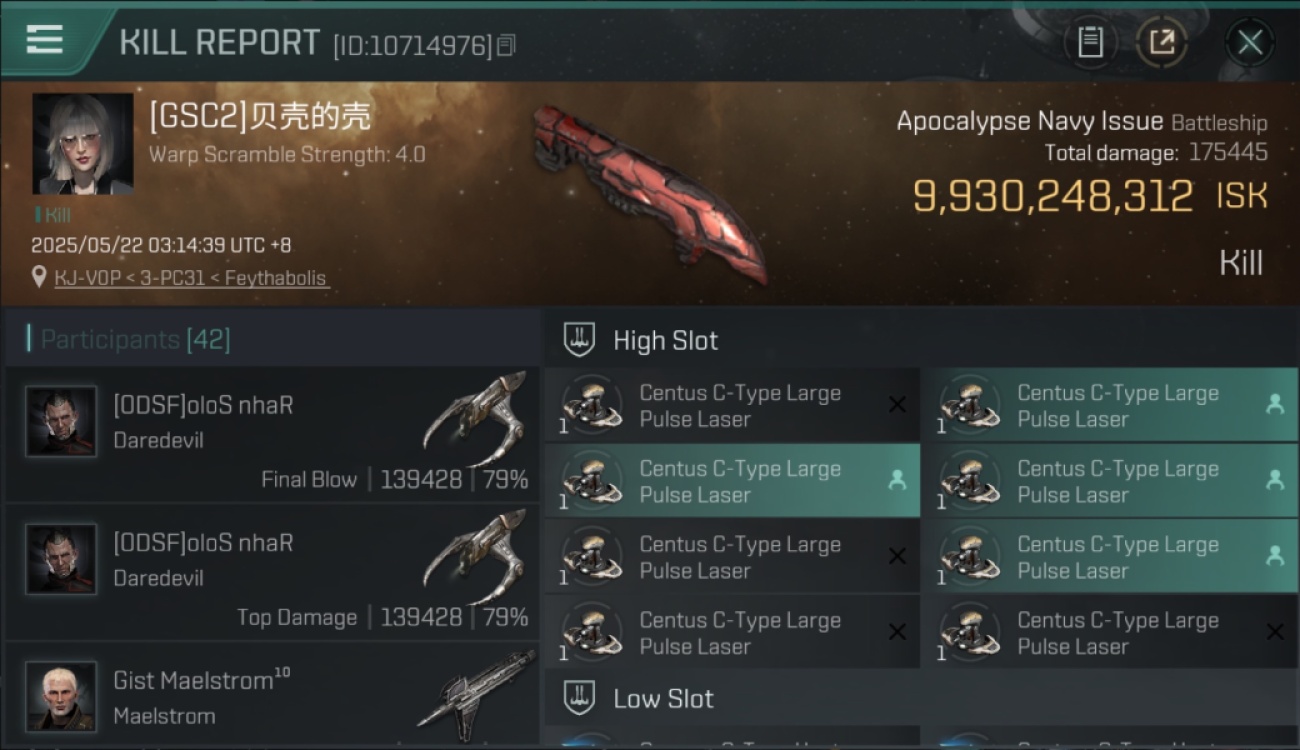This screenshot has height=750, width=1300.
Task: Open the Gist Maelstrom participant entry
Action: [x=272, y=695]
